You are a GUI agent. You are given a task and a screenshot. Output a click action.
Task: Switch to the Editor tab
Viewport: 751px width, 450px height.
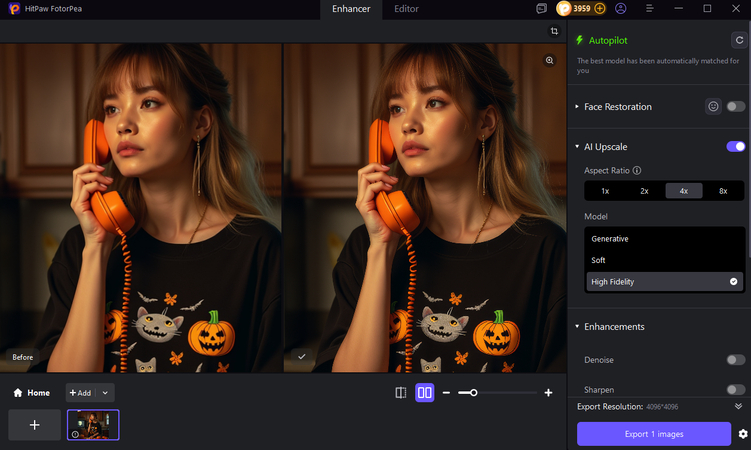tap(406, 9)
